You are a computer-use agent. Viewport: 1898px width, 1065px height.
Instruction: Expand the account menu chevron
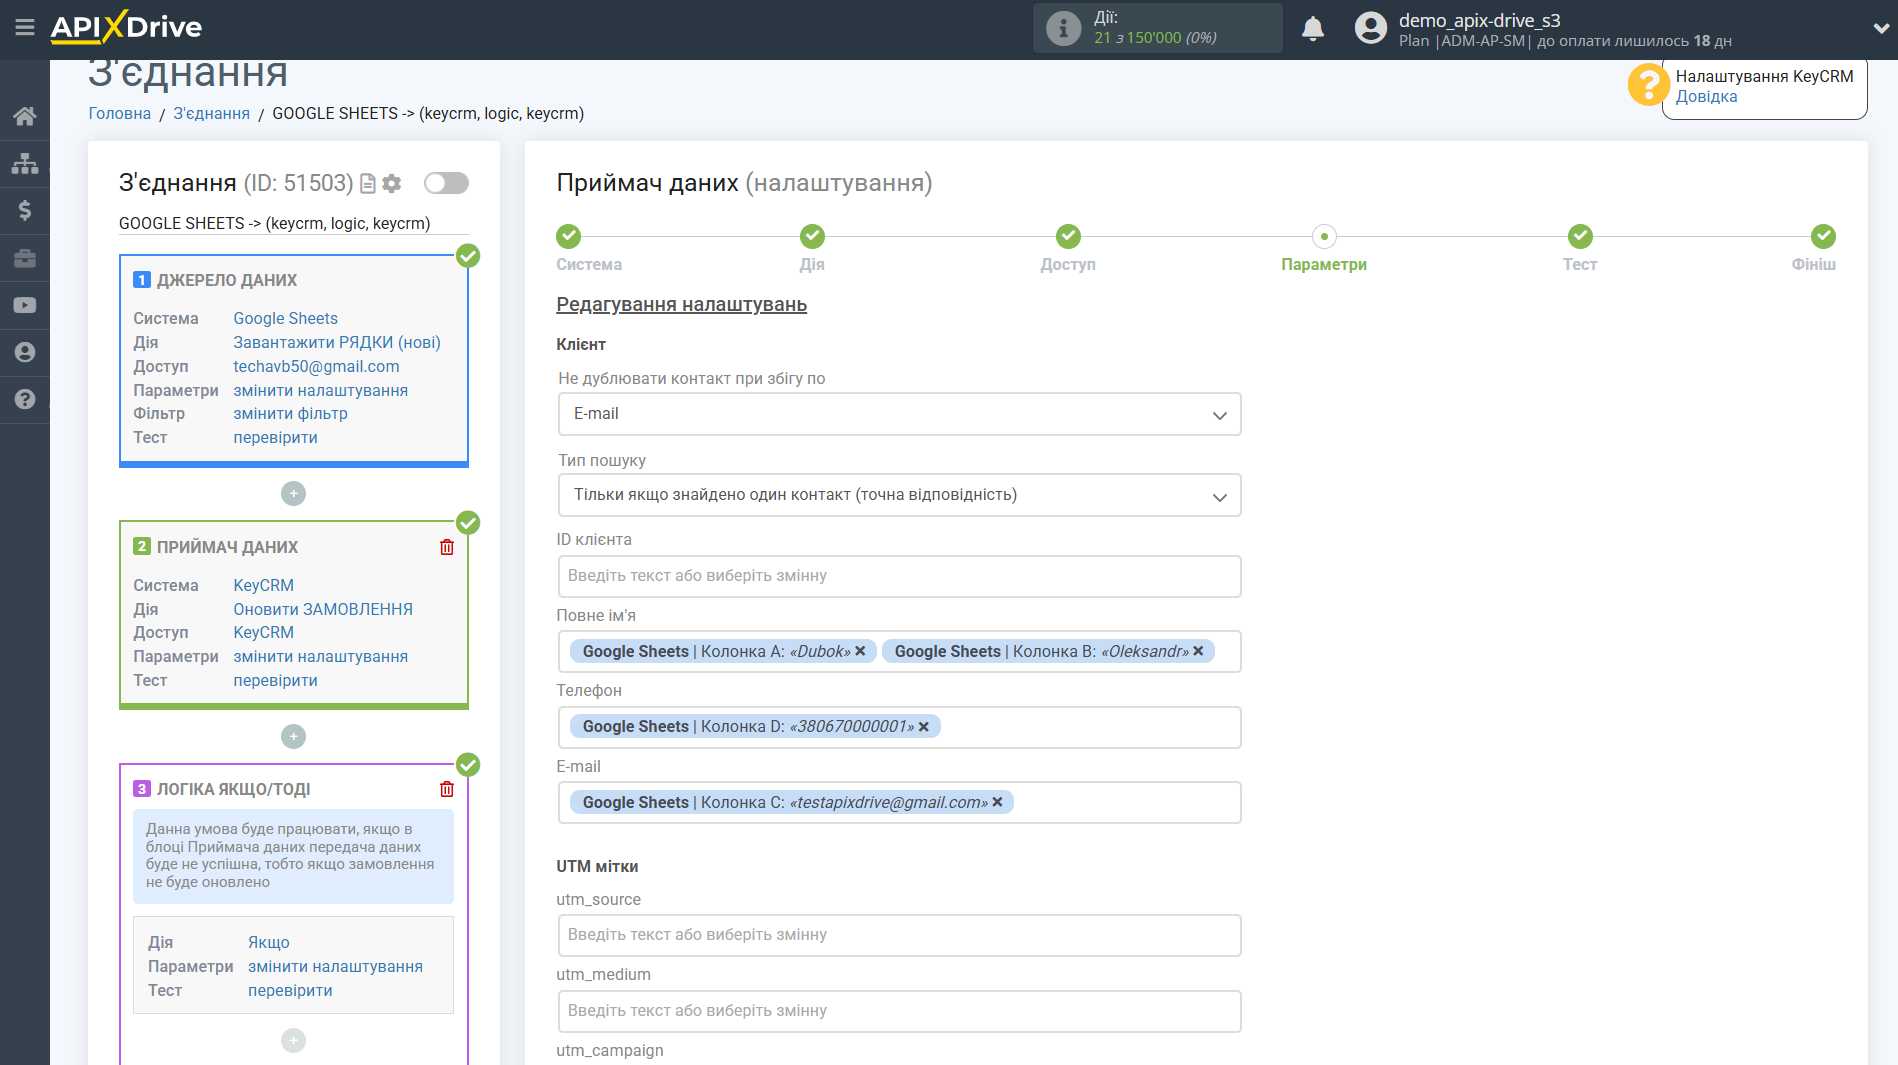[x=1881, y=28]
